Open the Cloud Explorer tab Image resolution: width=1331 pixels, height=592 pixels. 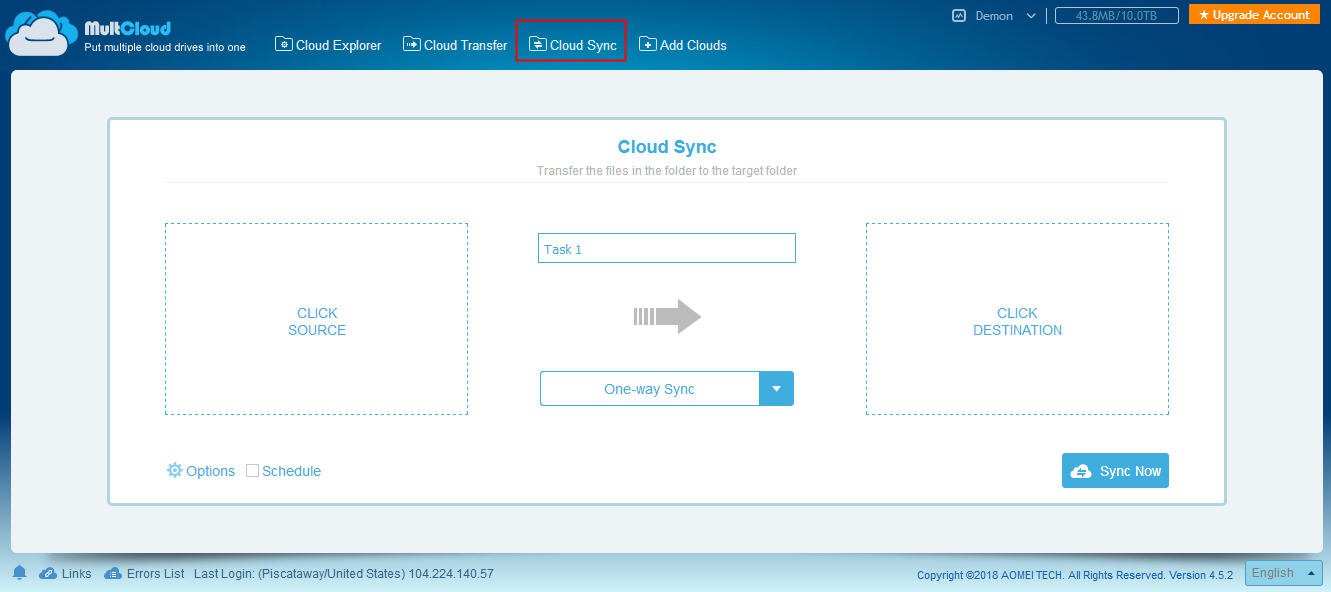pyautogui.click(x=328, y=45)
